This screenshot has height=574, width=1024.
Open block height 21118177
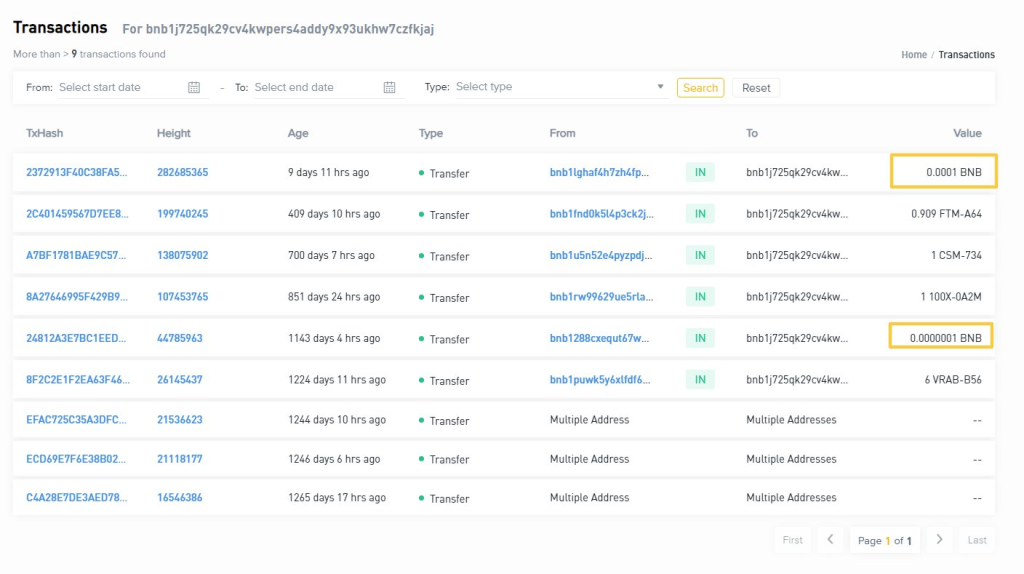[x=180, y=459]
